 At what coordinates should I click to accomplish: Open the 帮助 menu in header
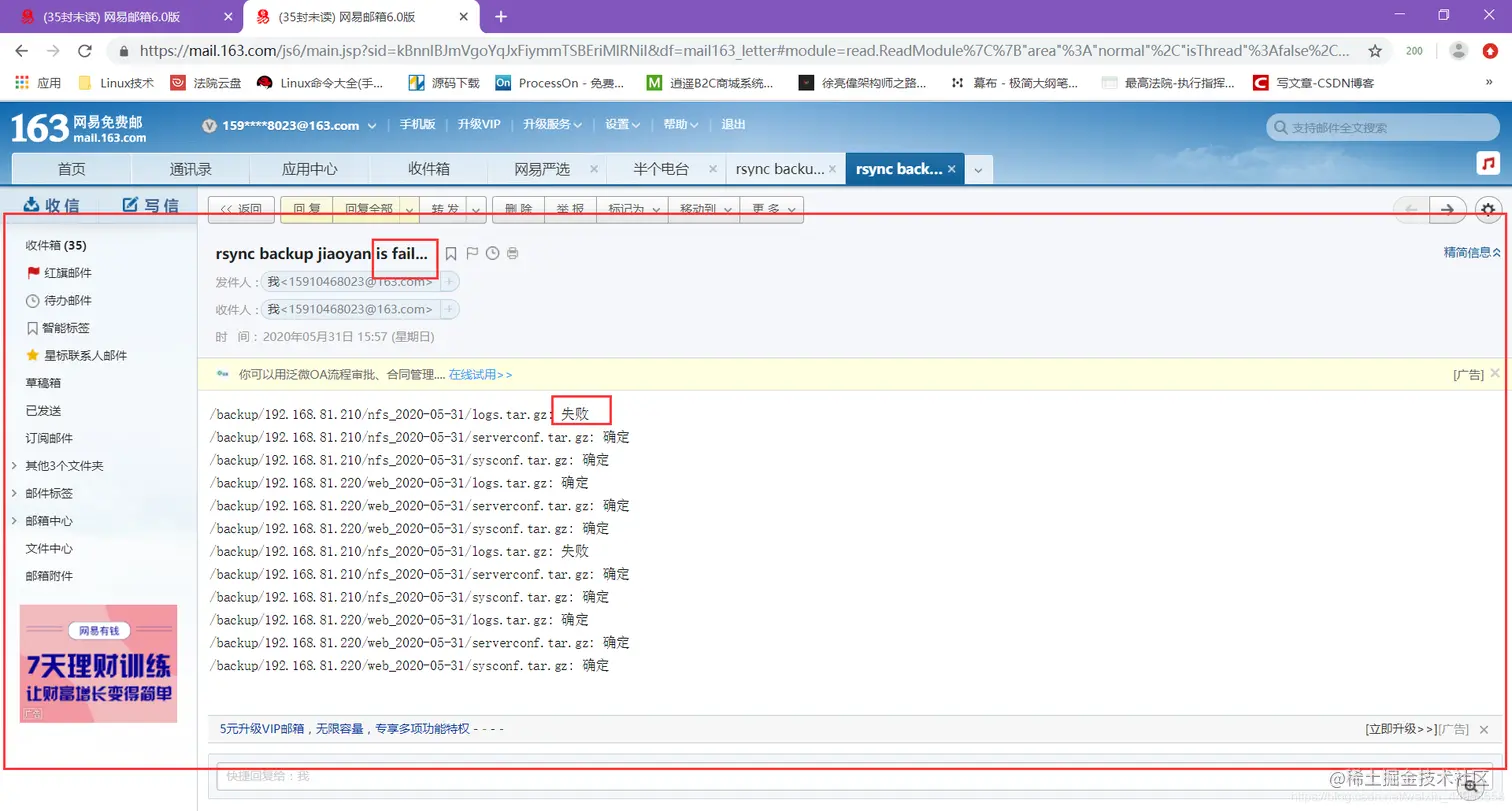pyautogui.click(x=681, y=125)
